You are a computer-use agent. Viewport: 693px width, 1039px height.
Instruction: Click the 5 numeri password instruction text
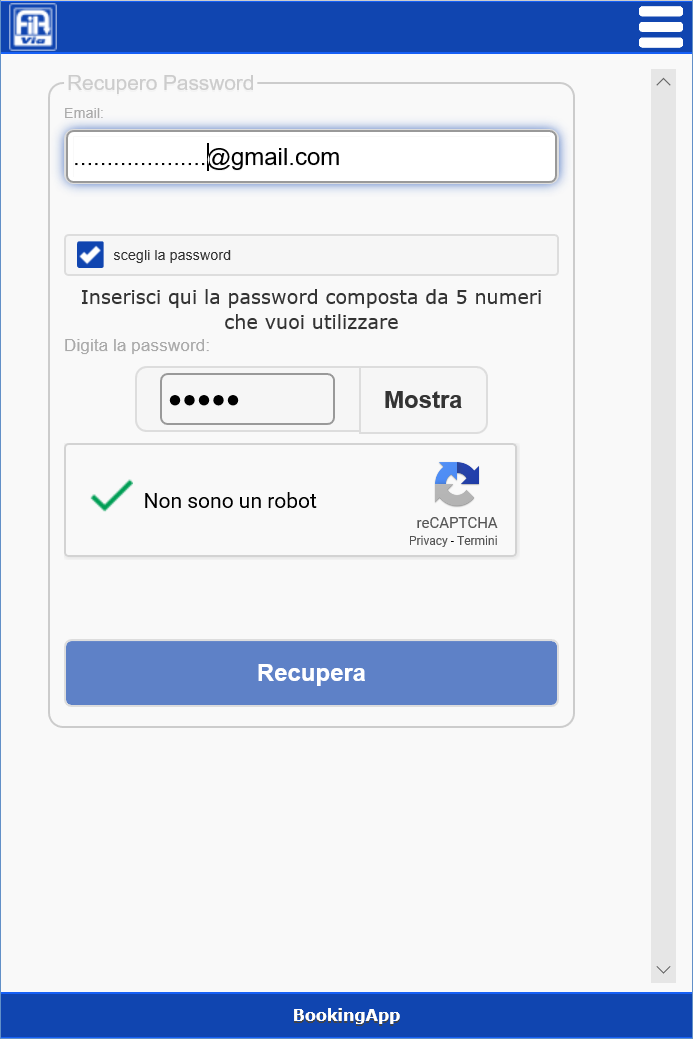coord(311,309)
